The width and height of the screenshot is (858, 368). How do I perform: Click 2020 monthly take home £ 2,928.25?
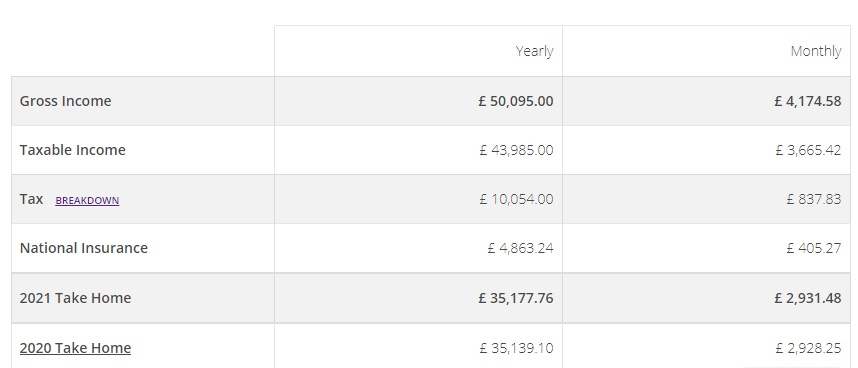[x=808, y=348]
